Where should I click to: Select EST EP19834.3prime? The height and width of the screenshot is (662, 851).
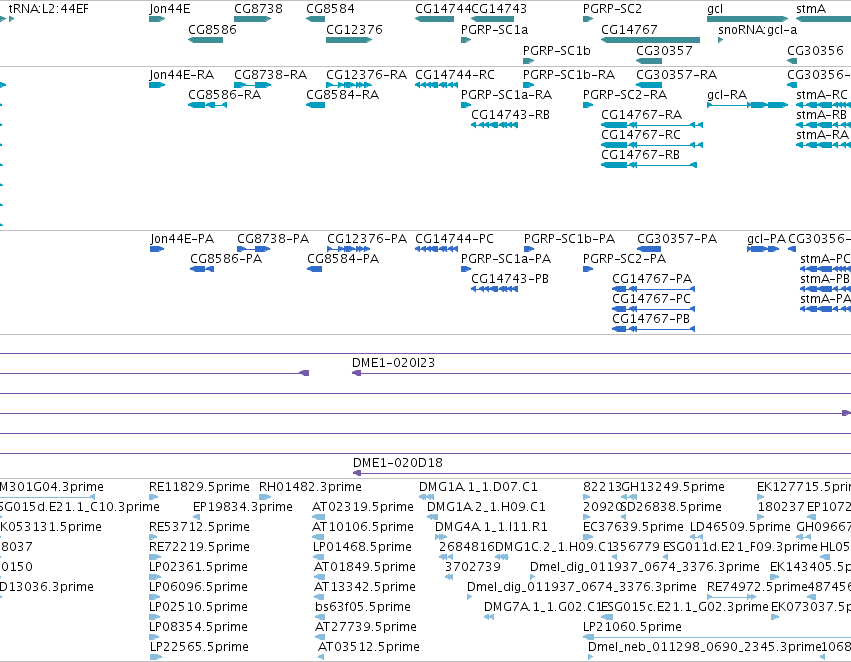[243, 507]
